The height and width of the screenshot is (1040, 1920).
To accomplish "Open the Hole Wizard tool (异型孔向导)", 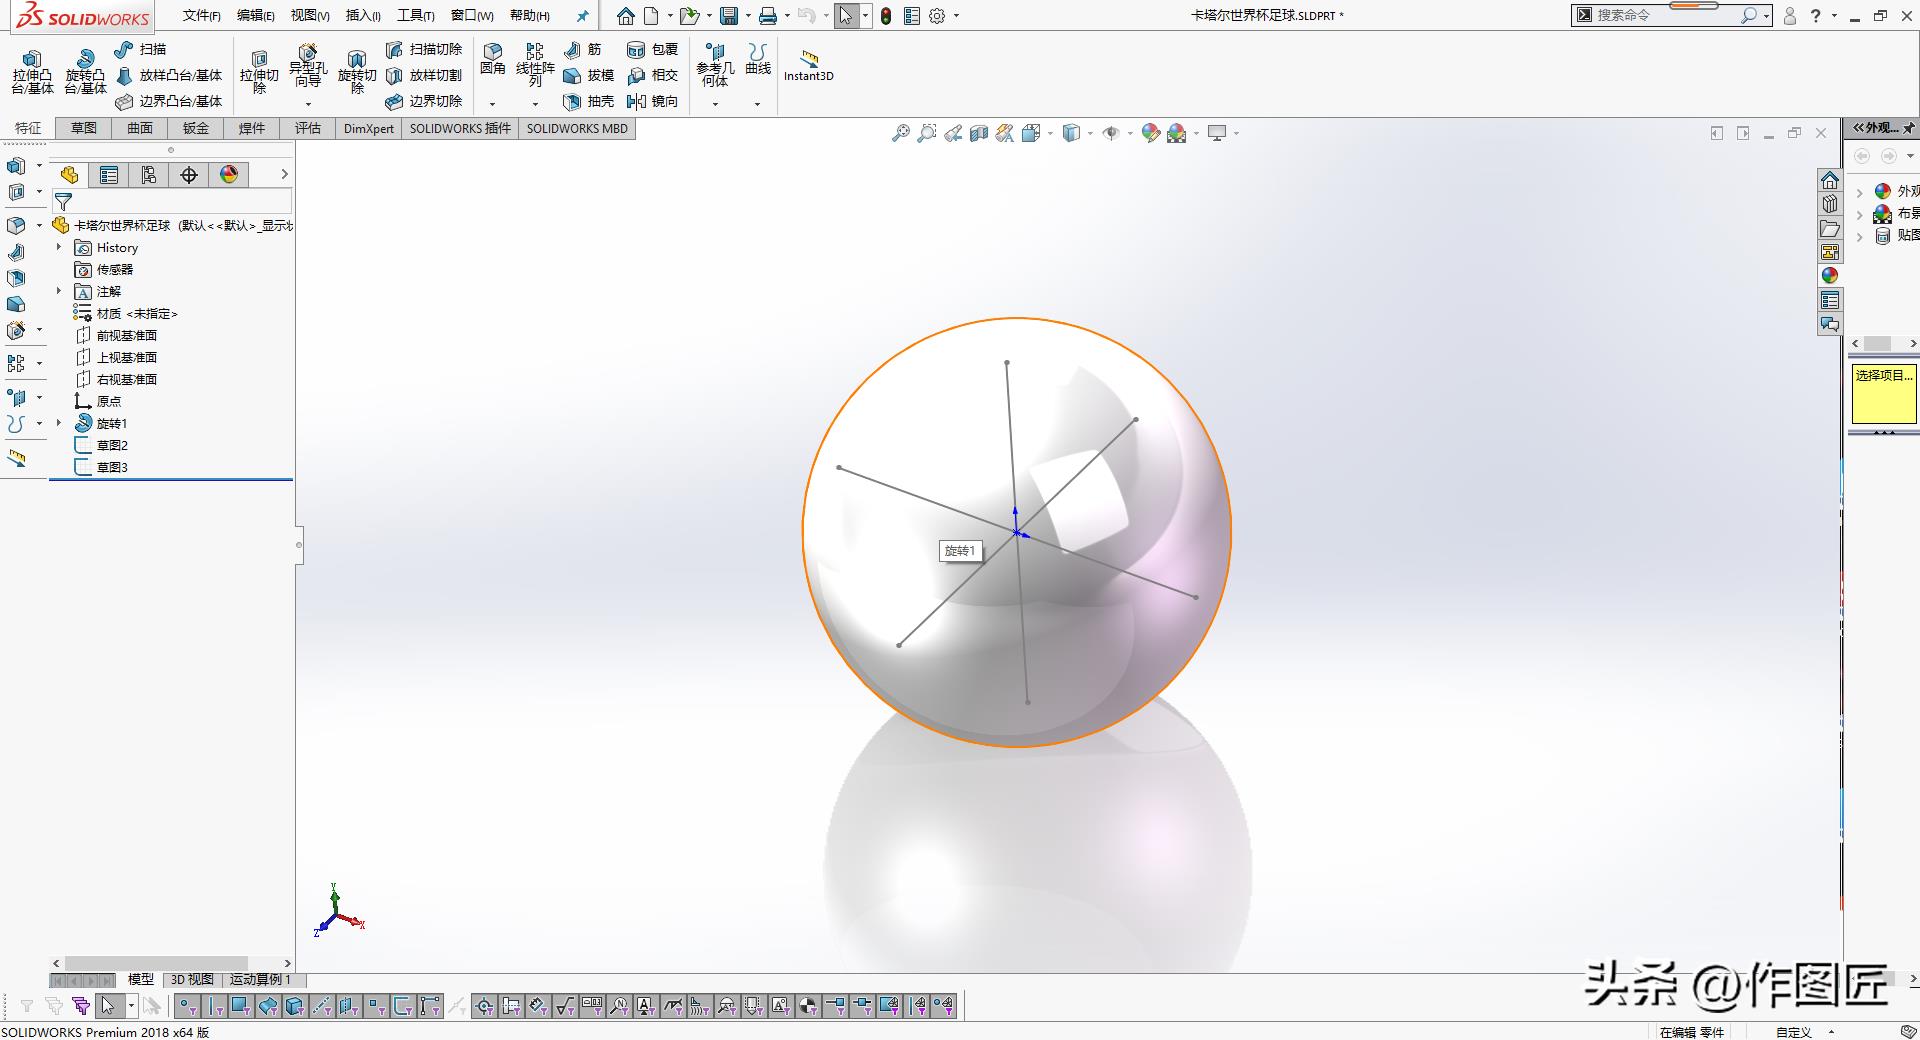I will point(308,65).
